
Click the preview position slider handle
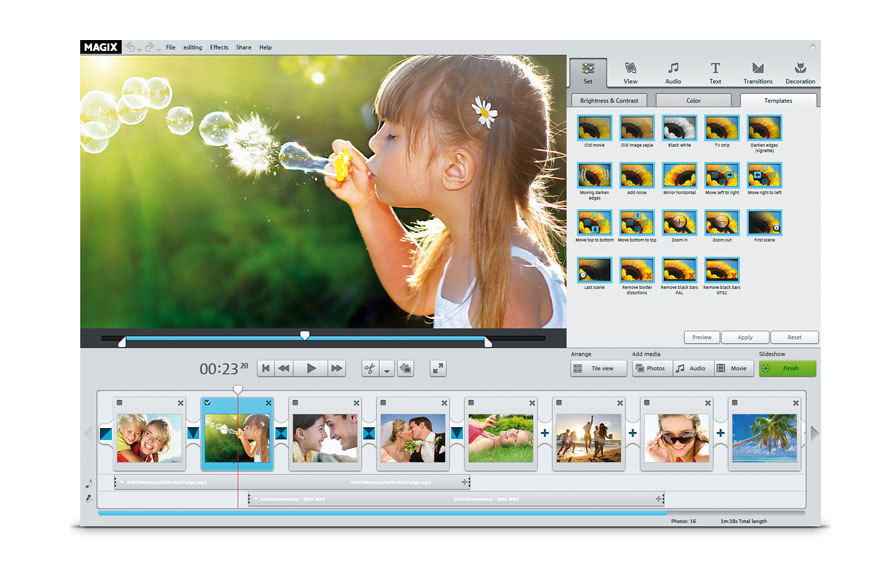pos(305,335)
